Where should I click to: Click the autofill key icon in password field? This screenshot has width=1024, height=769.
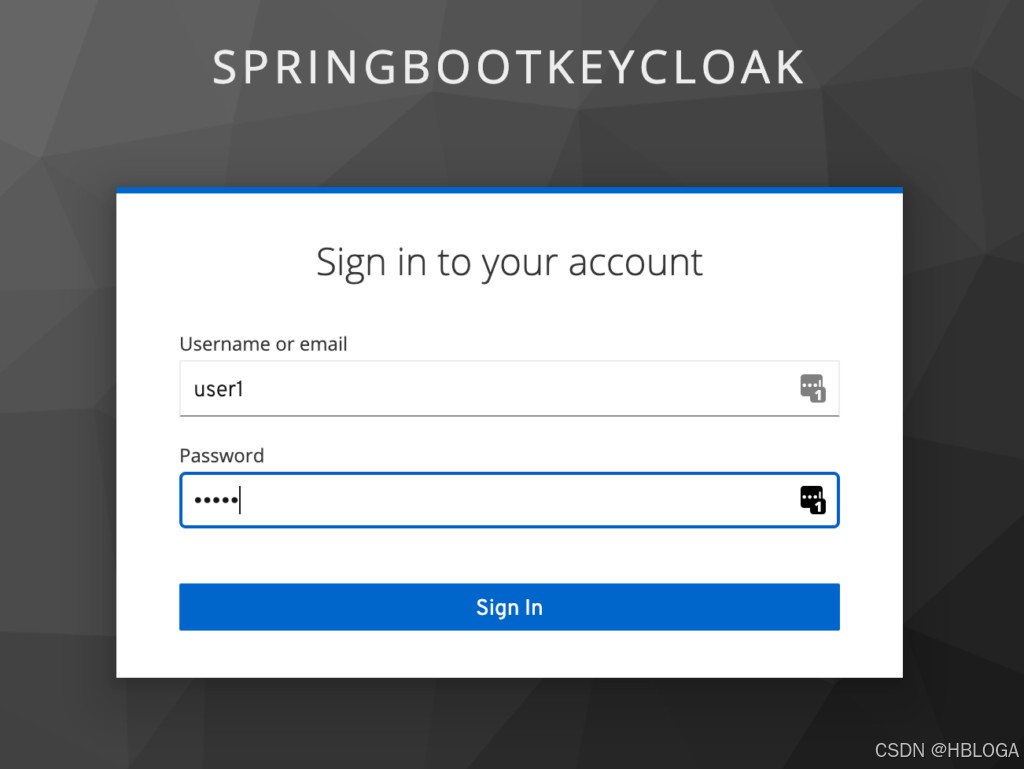click(x=812, y=498)
